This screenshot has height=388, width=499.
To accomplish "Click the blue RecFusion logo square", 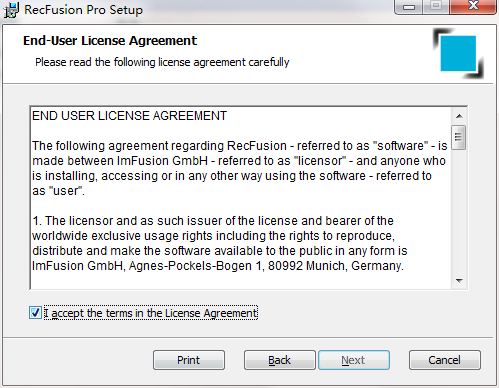I will tap(458, 53).
